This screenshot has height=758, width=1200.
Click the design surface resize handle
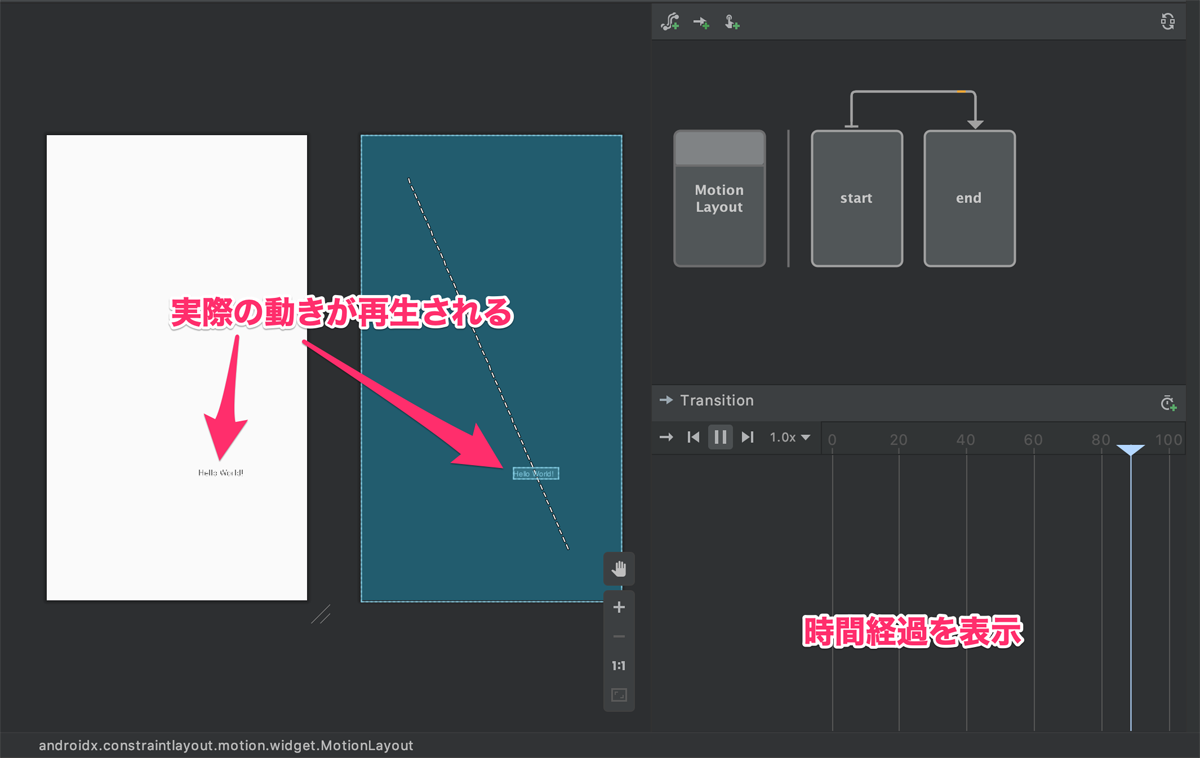(321, 614)
